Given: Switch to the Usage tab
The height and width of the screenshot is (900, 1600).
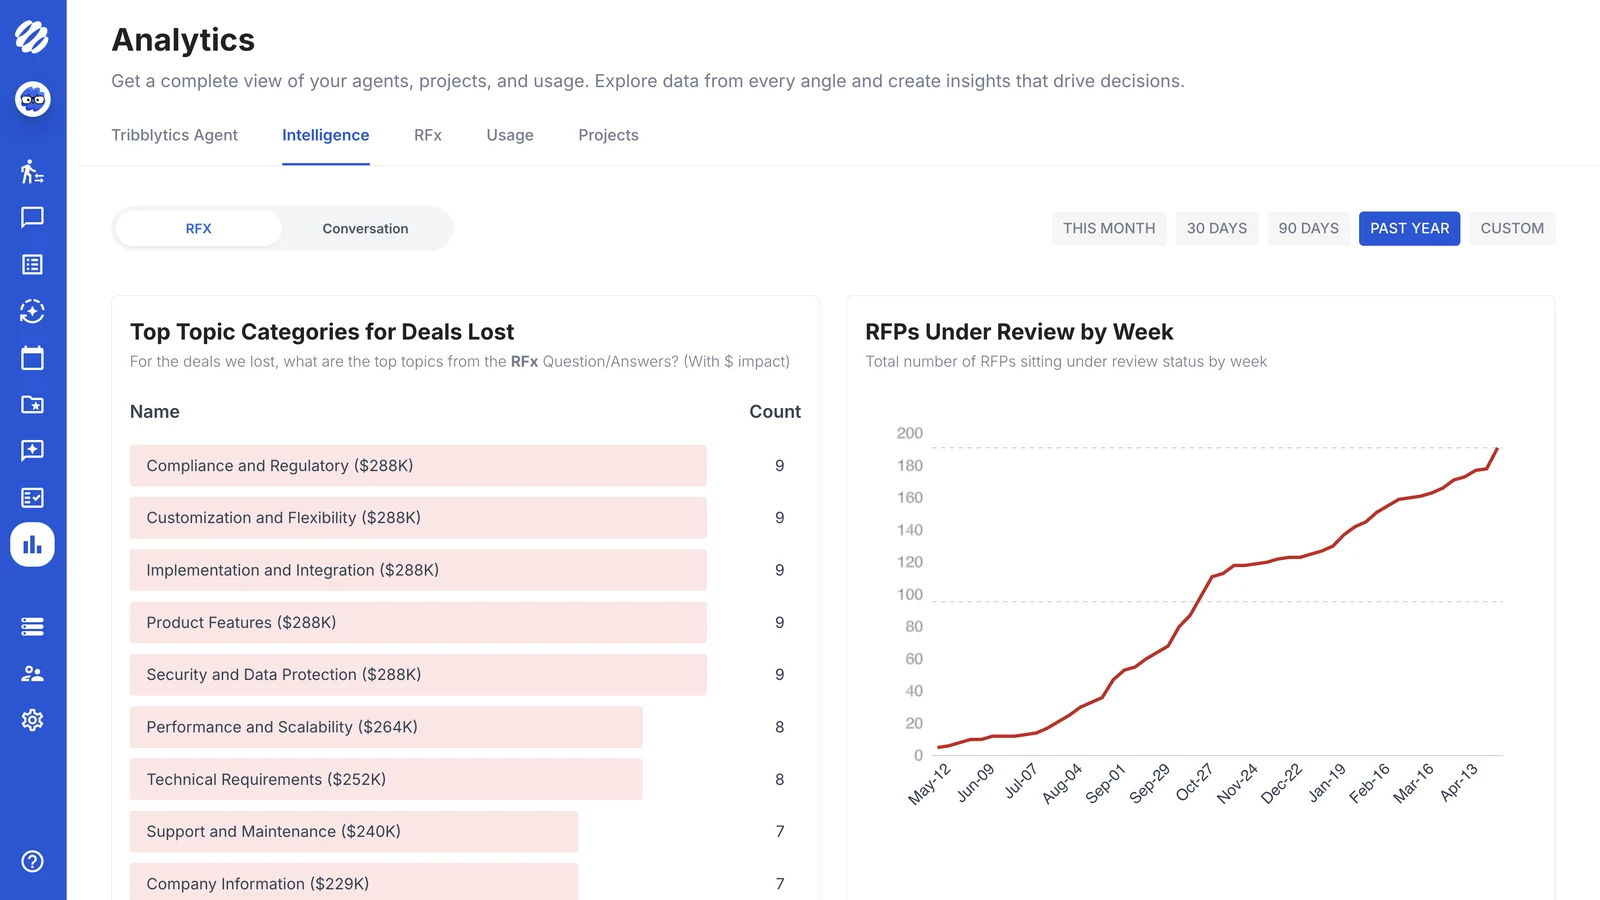Looking at the screenshot, I should [x=510, y=135].
